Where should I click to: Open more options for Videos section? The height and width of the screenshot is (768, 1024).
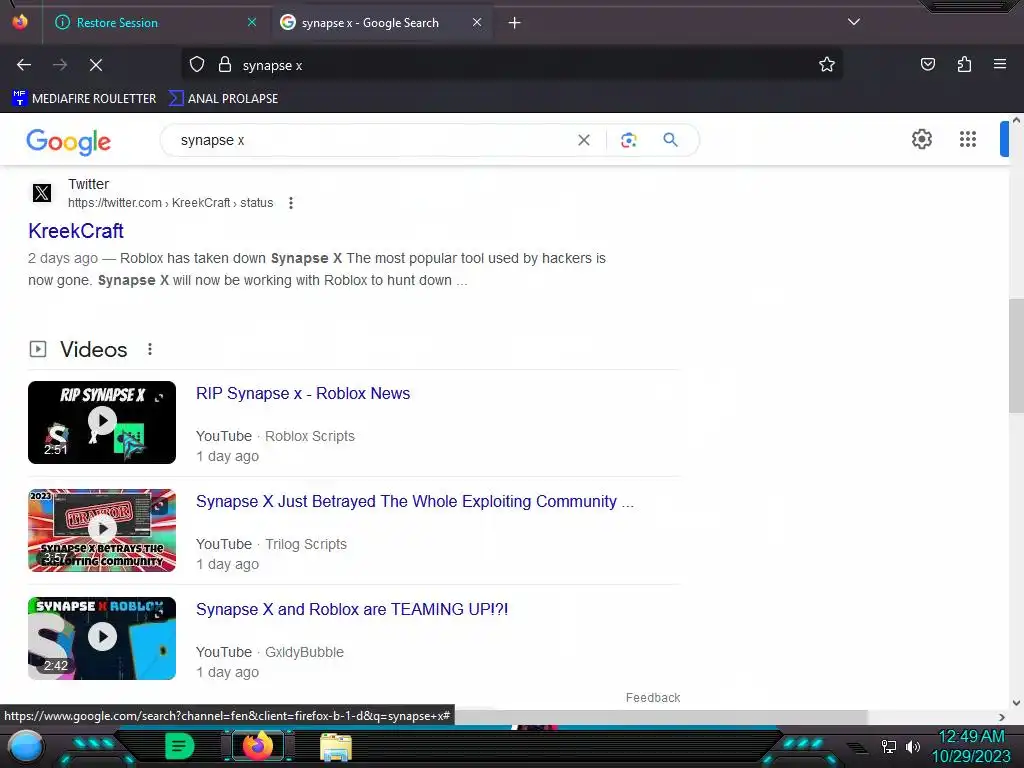(150, 349)
